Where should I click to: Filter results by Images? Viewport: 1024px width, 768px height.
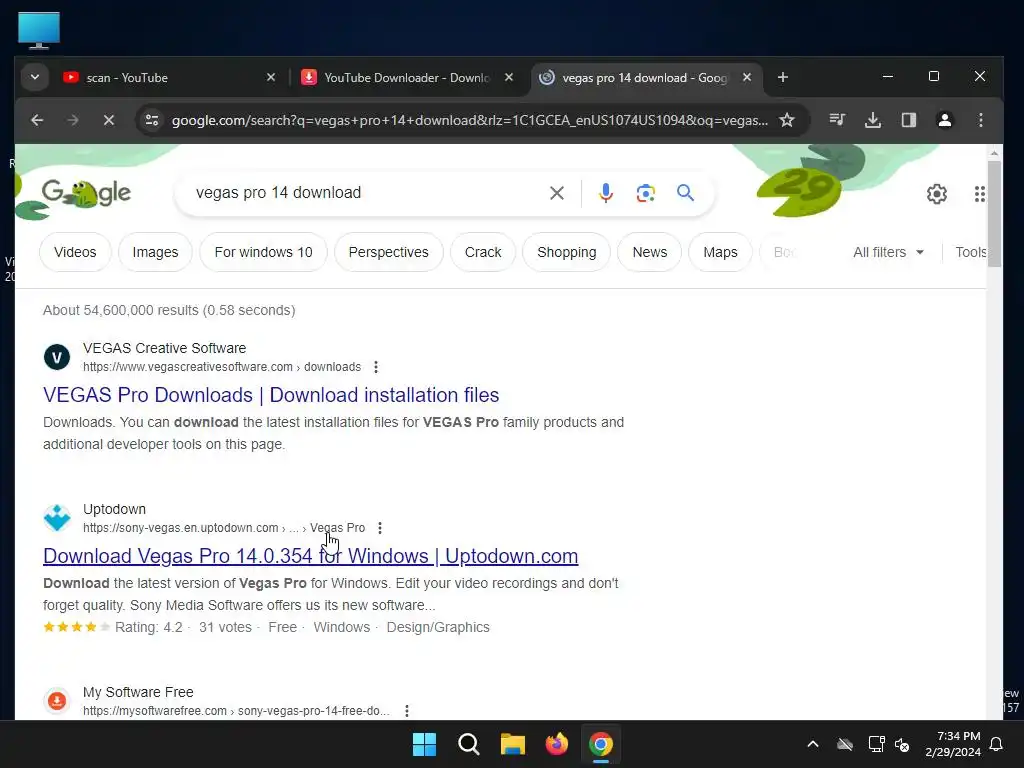[x=155, y=252]
